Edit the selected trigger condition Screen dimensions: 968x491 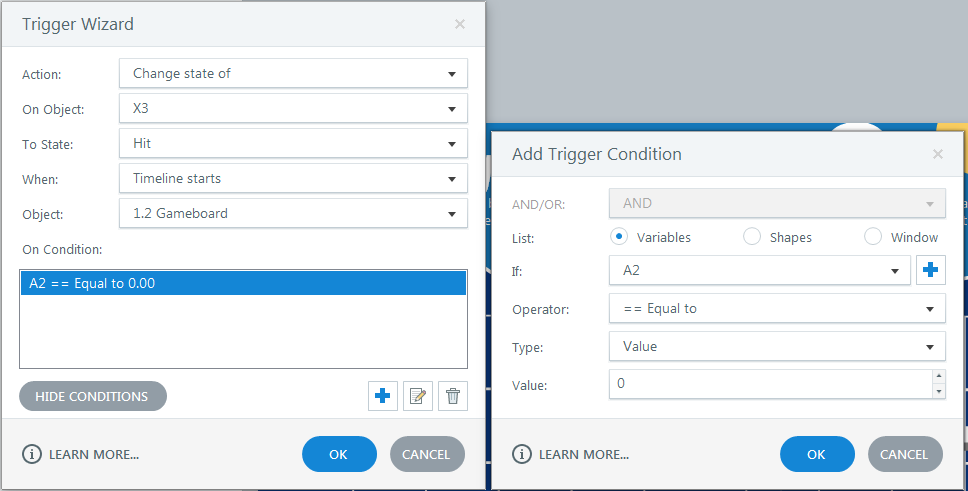(x=417, y=397)
